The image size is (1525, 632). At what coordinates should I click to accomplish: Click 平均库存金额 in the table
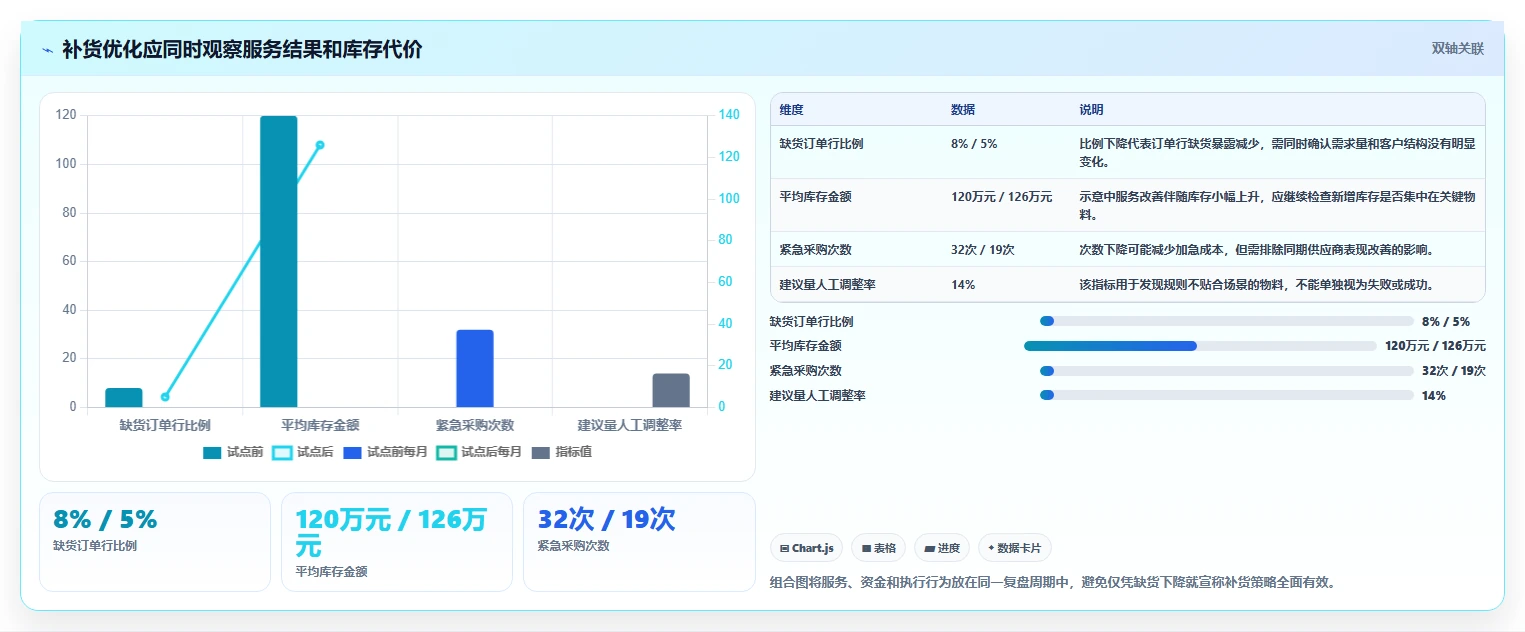pos(815,197)
